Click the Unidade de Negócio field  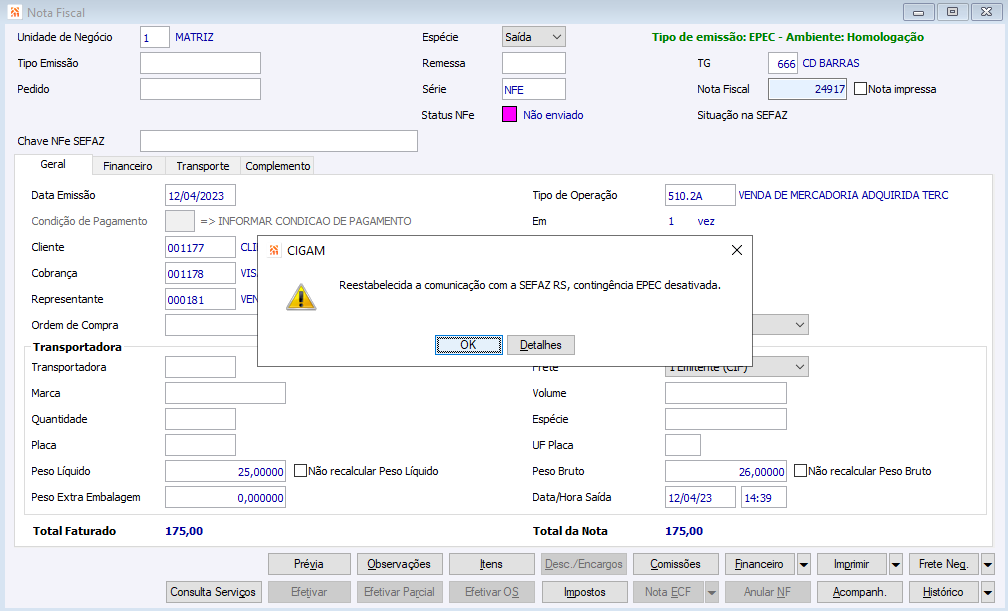click(154, 37)
